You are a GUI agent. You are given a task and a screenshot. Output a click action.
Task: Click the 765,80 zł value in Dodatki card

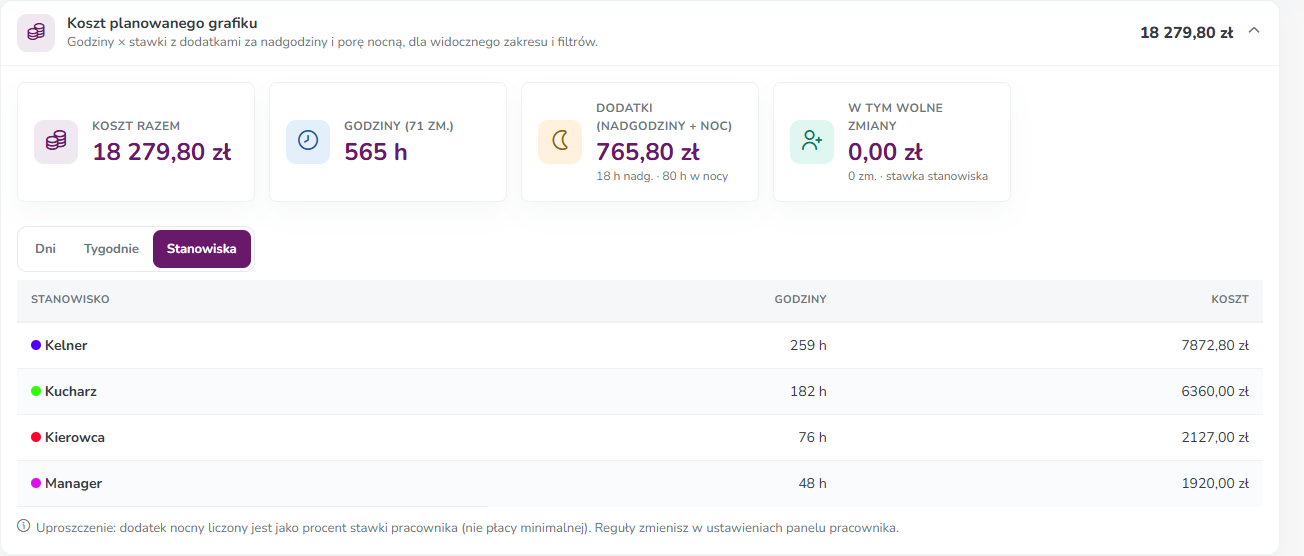coord(648,153)
